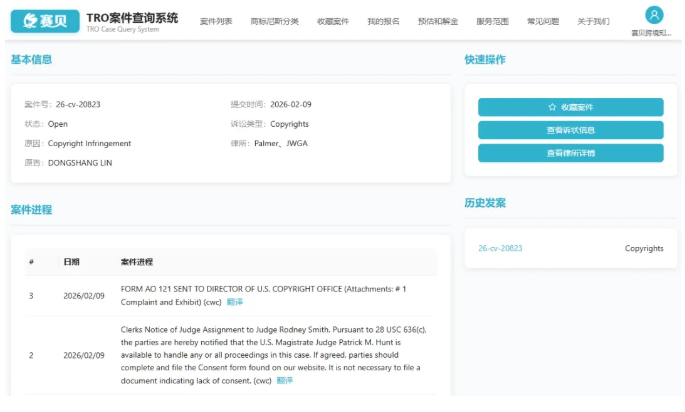Click the user avatar icon

(654, 14)
